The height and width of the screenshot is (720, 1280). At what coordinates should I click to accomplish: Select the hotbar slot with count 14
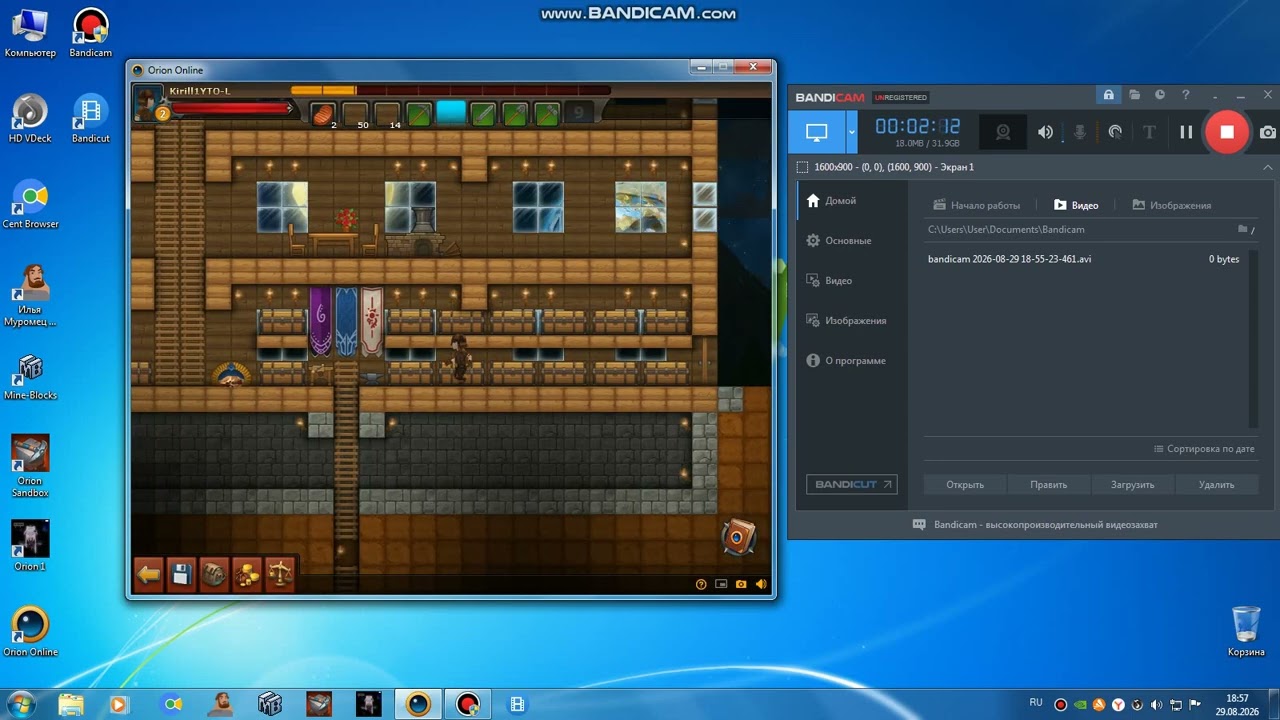387,114
